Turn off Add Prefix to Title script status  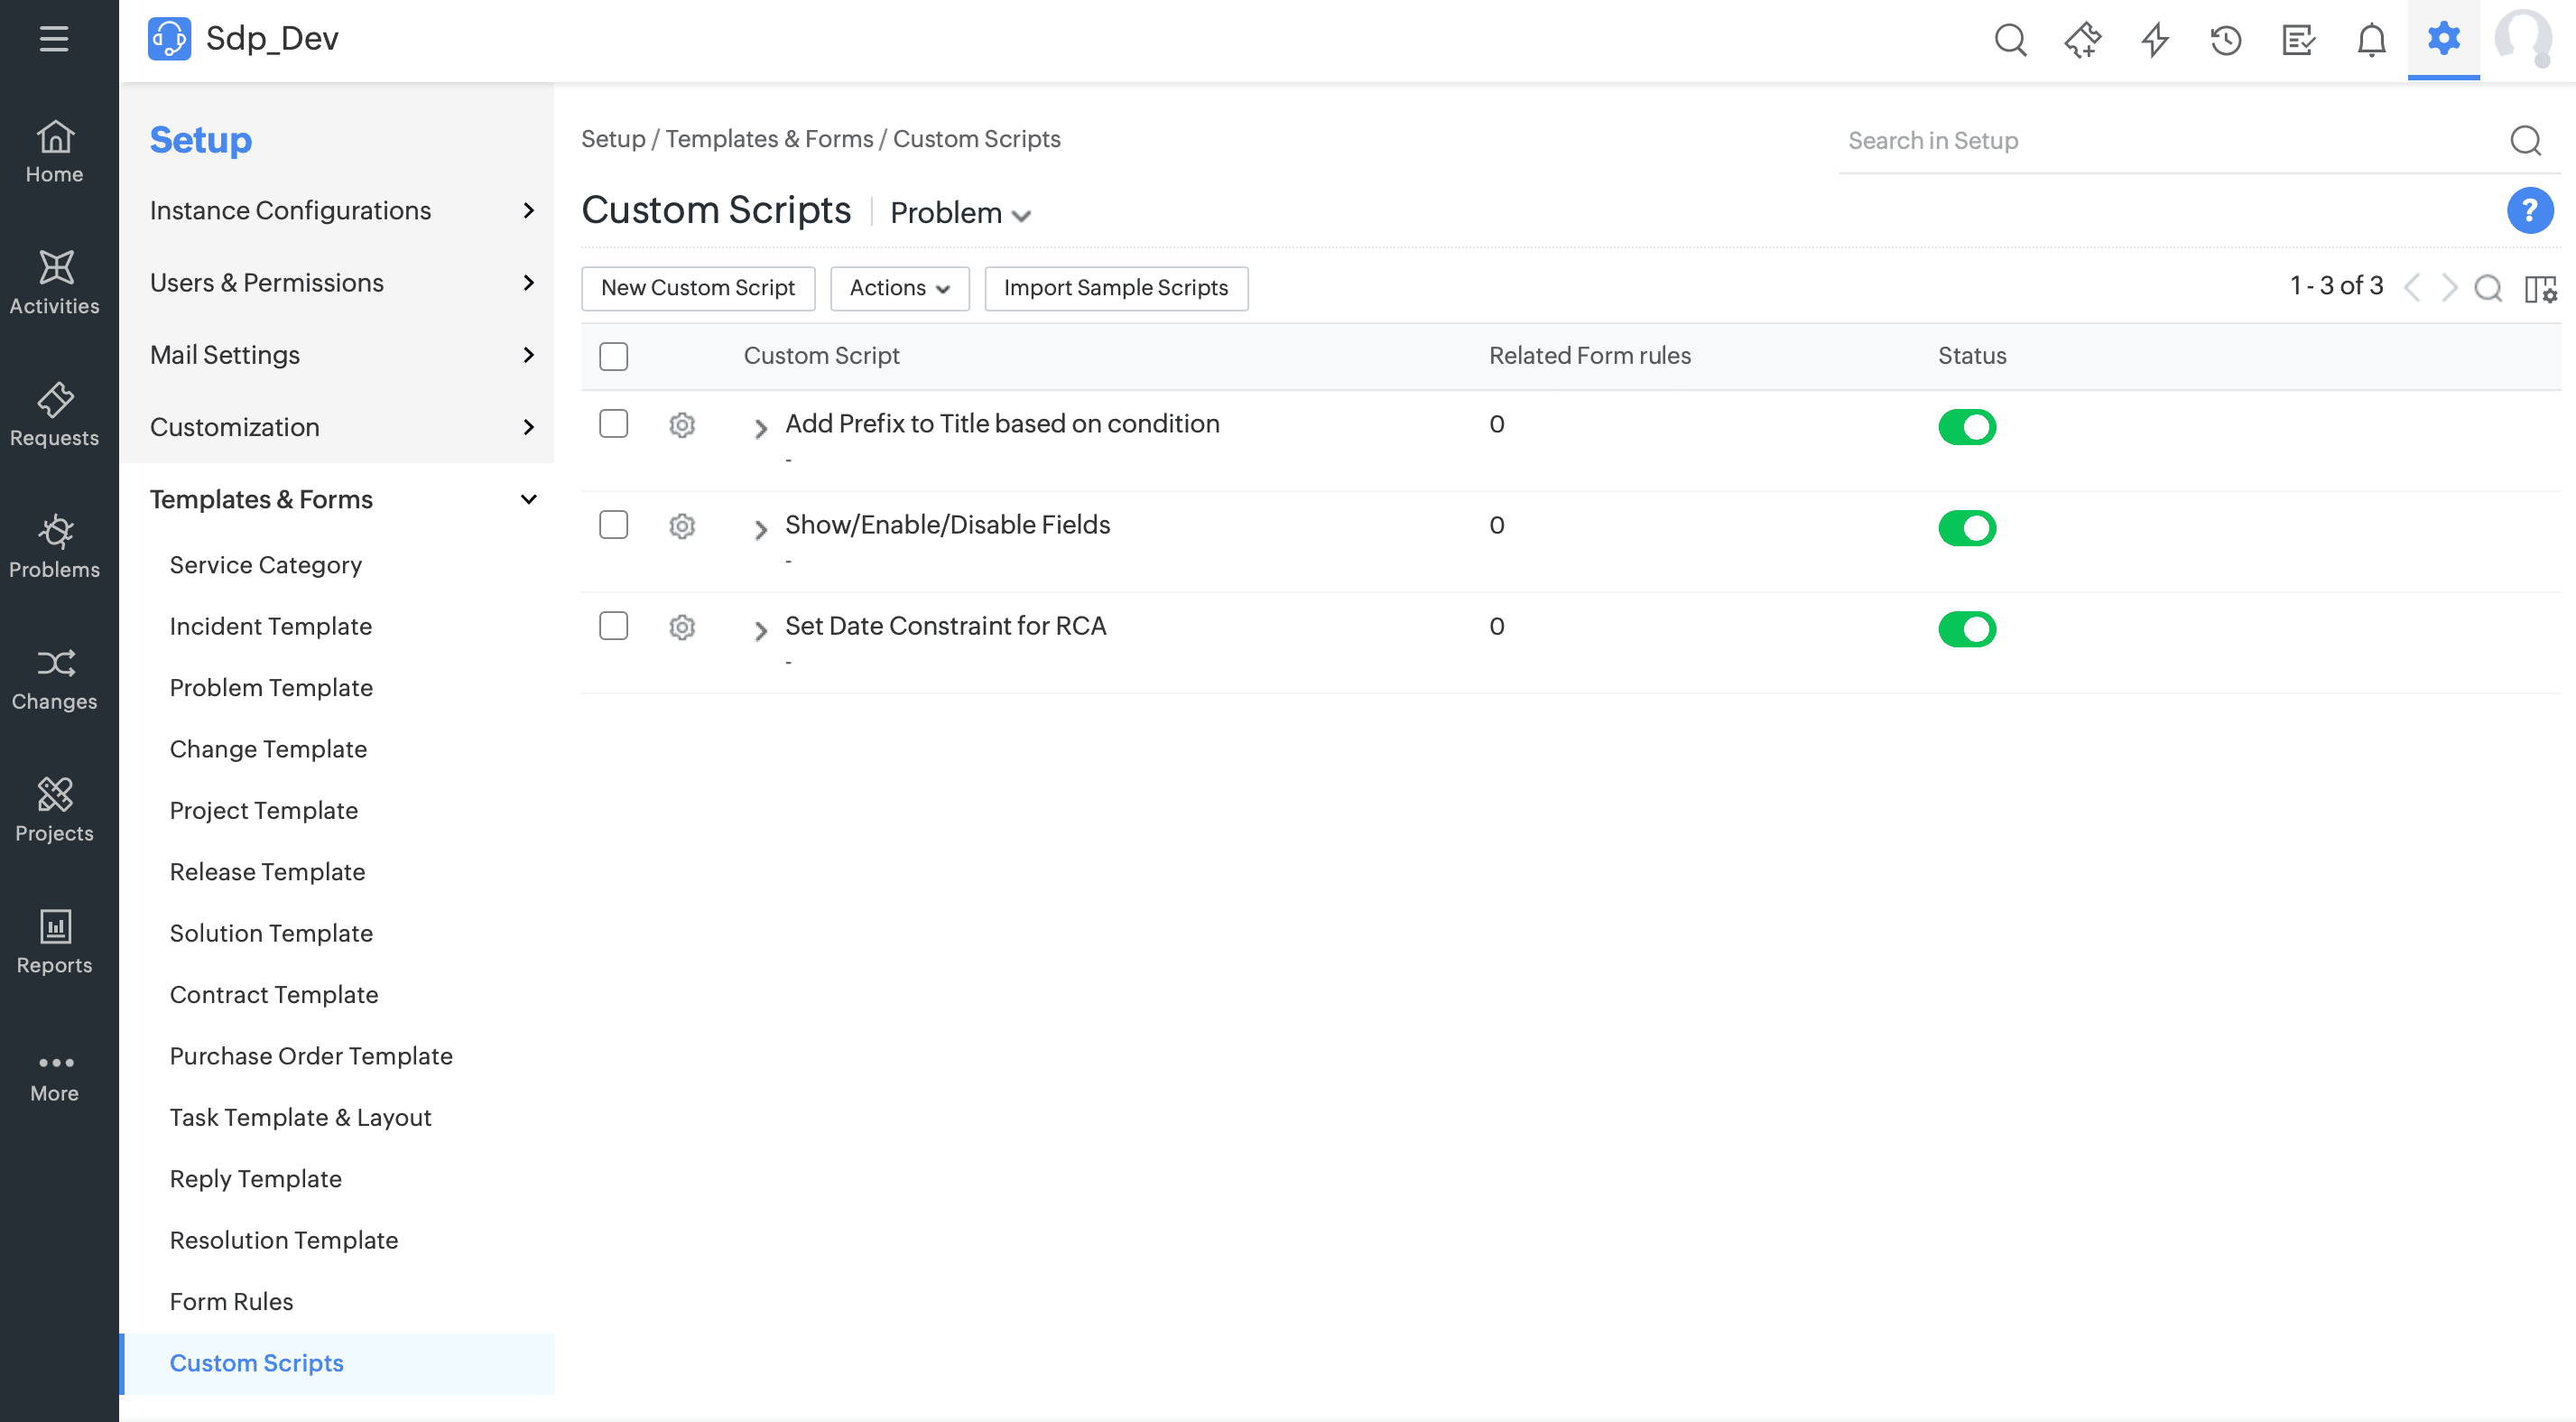[1968, 427]
